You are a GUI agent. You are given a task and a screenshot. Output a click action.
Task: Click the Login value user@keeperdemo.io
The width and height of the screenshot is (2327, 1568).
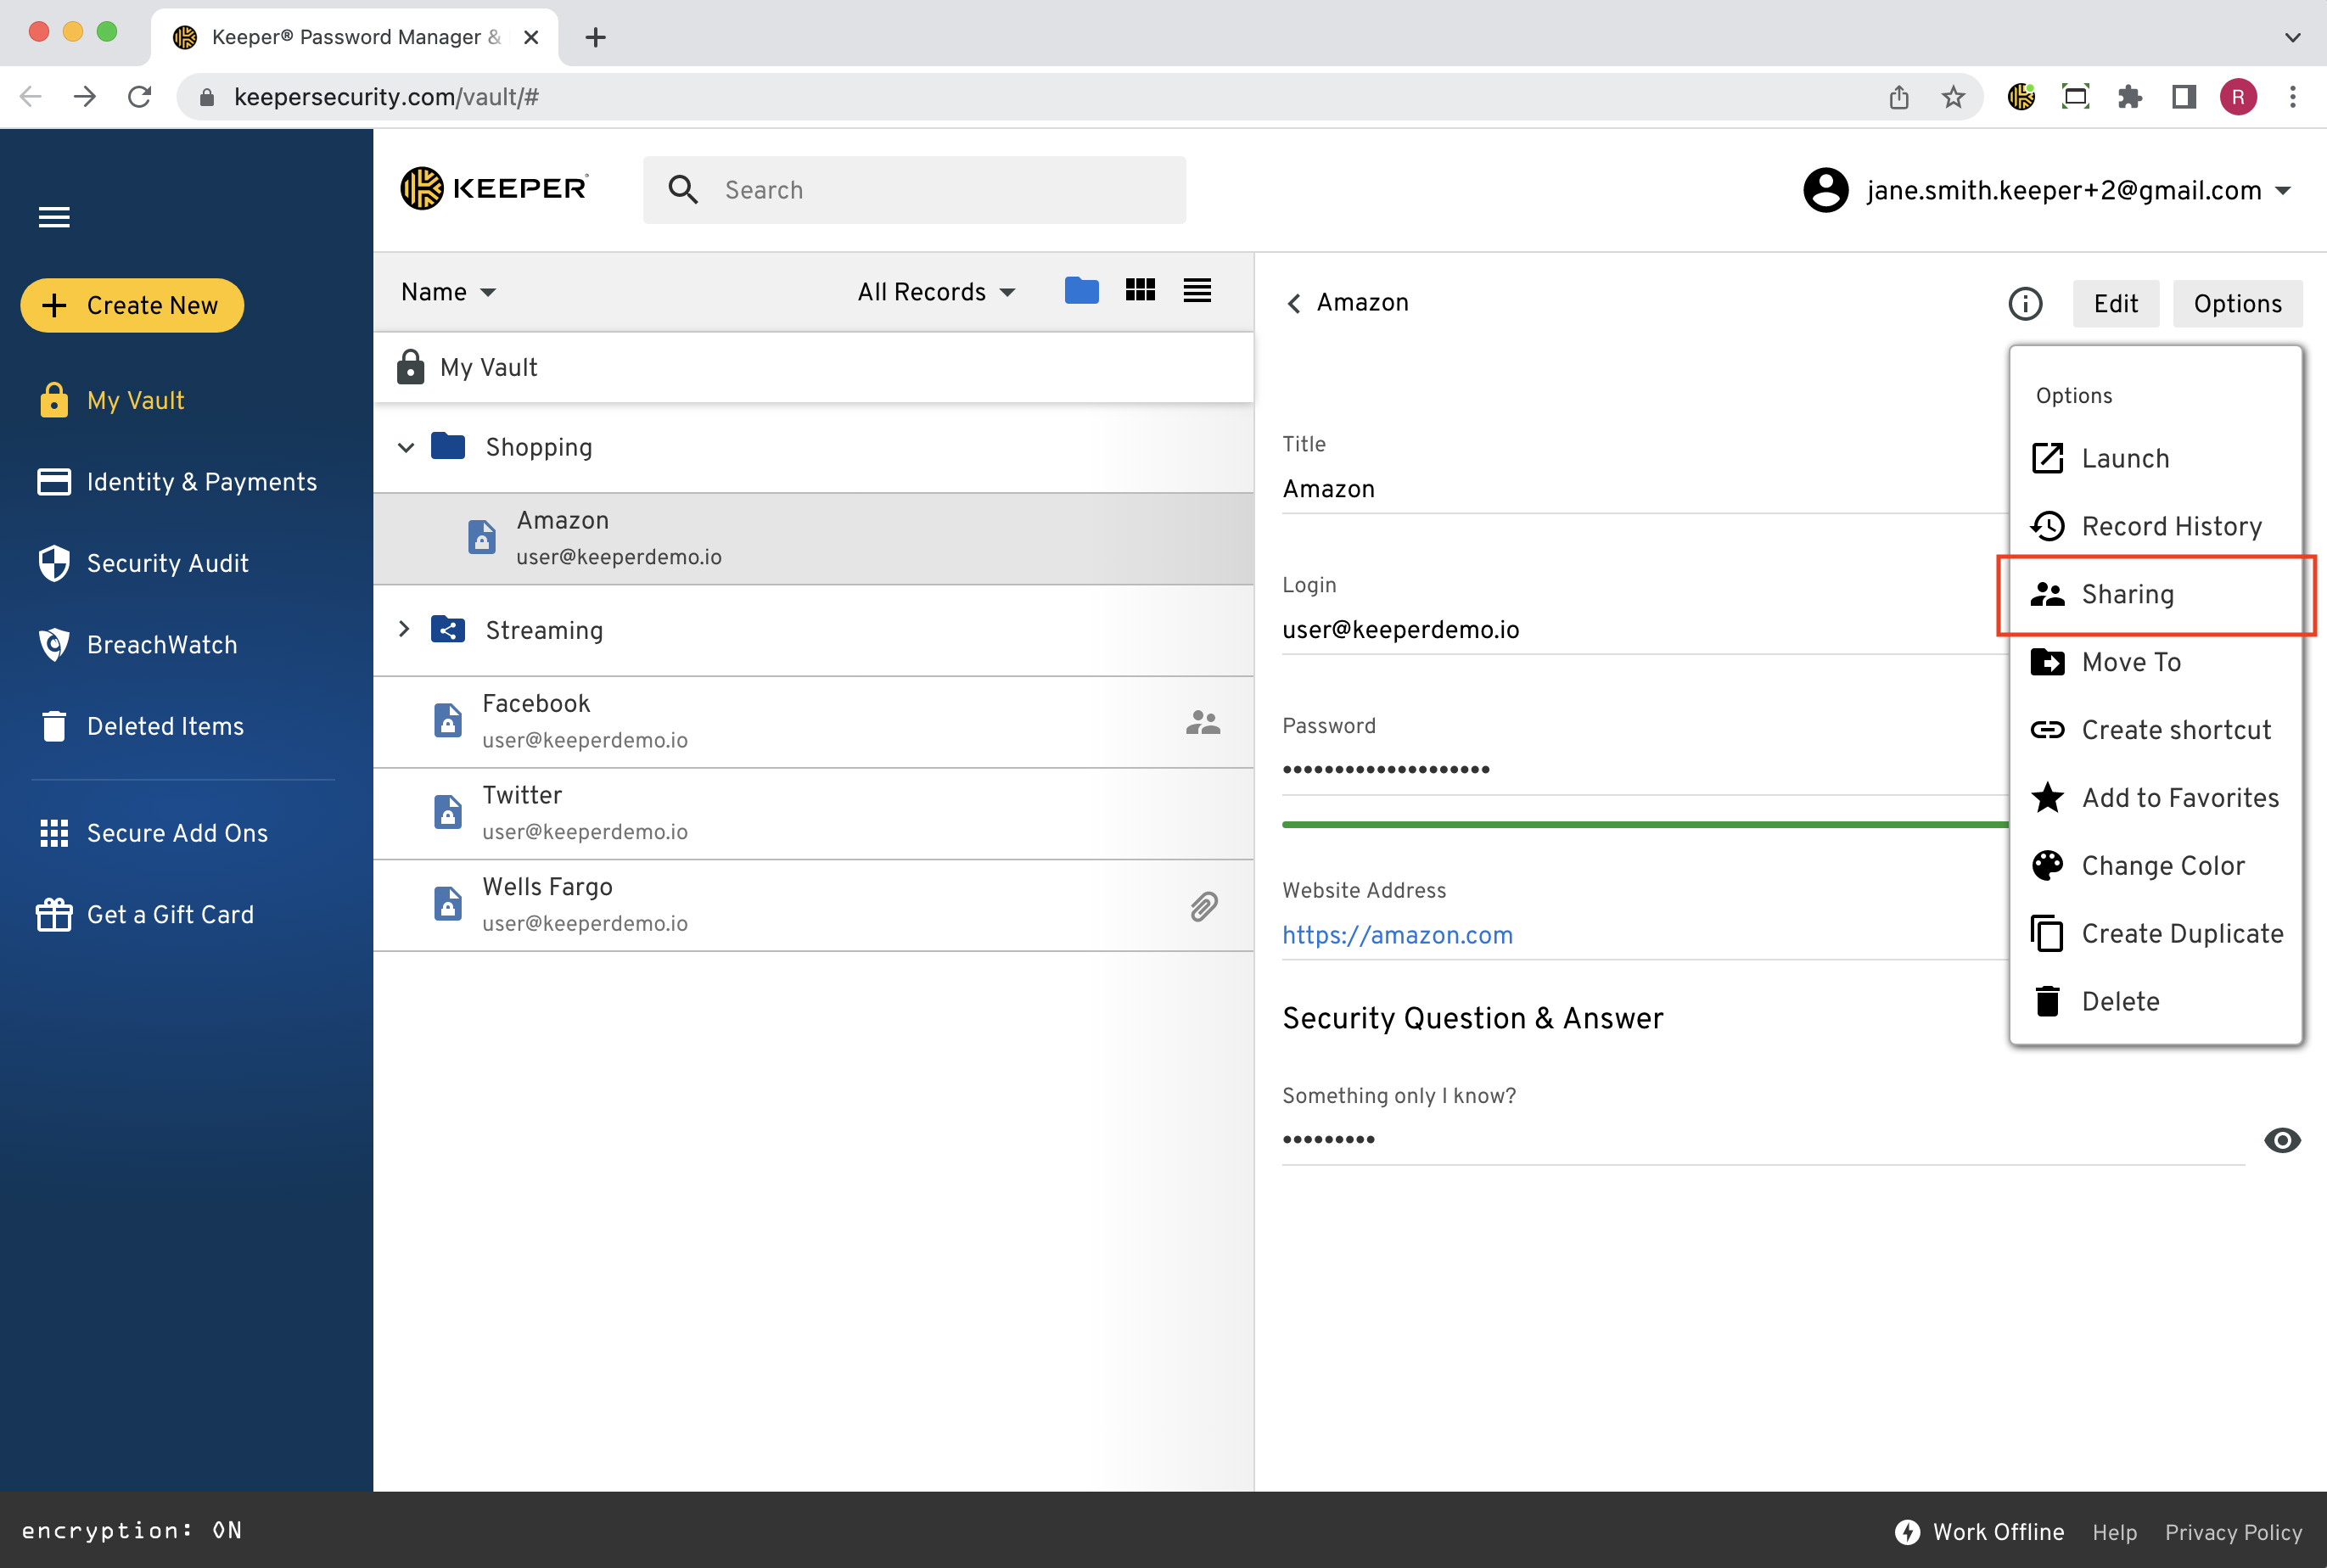click(x=1400, y=629)
